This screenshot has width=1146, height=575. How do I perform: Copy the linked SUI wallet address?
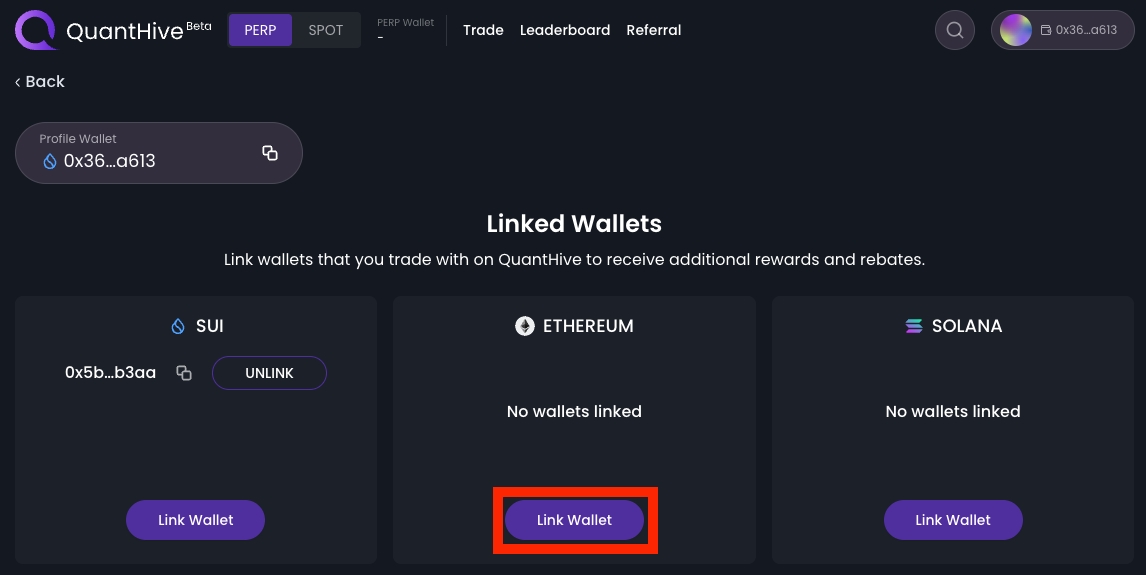(184, 373)
